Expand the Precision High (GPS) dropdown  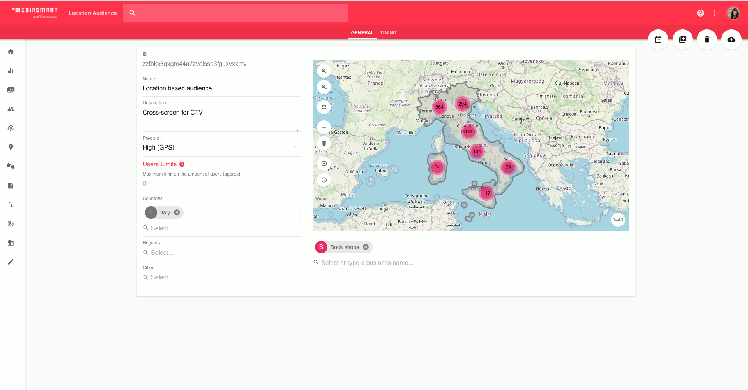221,148
